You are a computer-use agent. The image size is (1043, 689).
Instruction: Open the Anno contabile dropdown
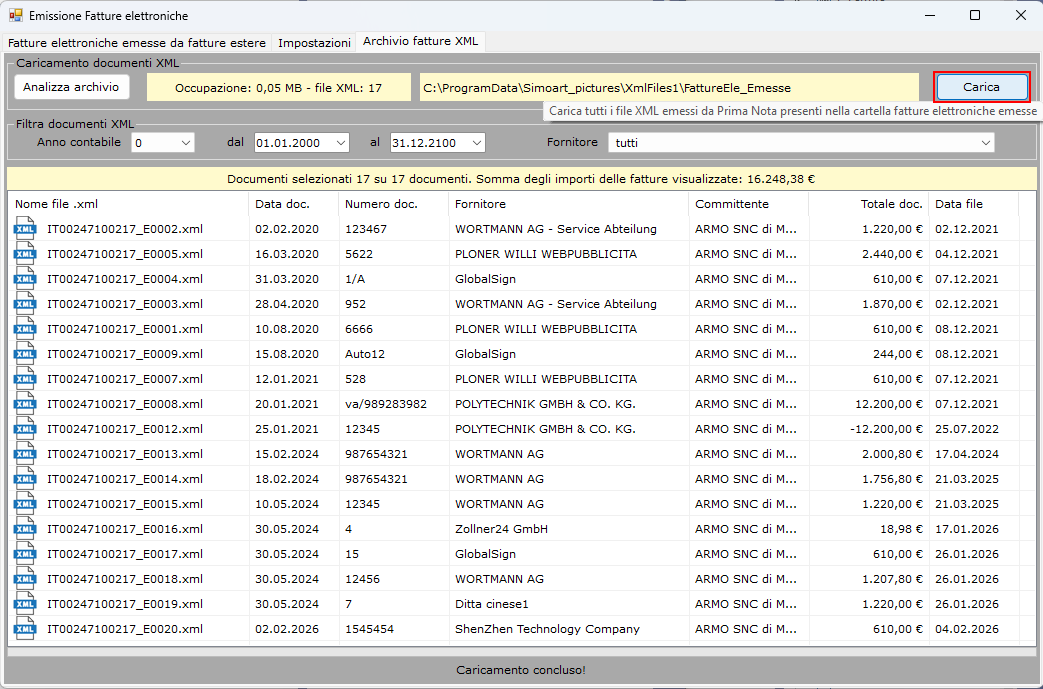(185, 143)
